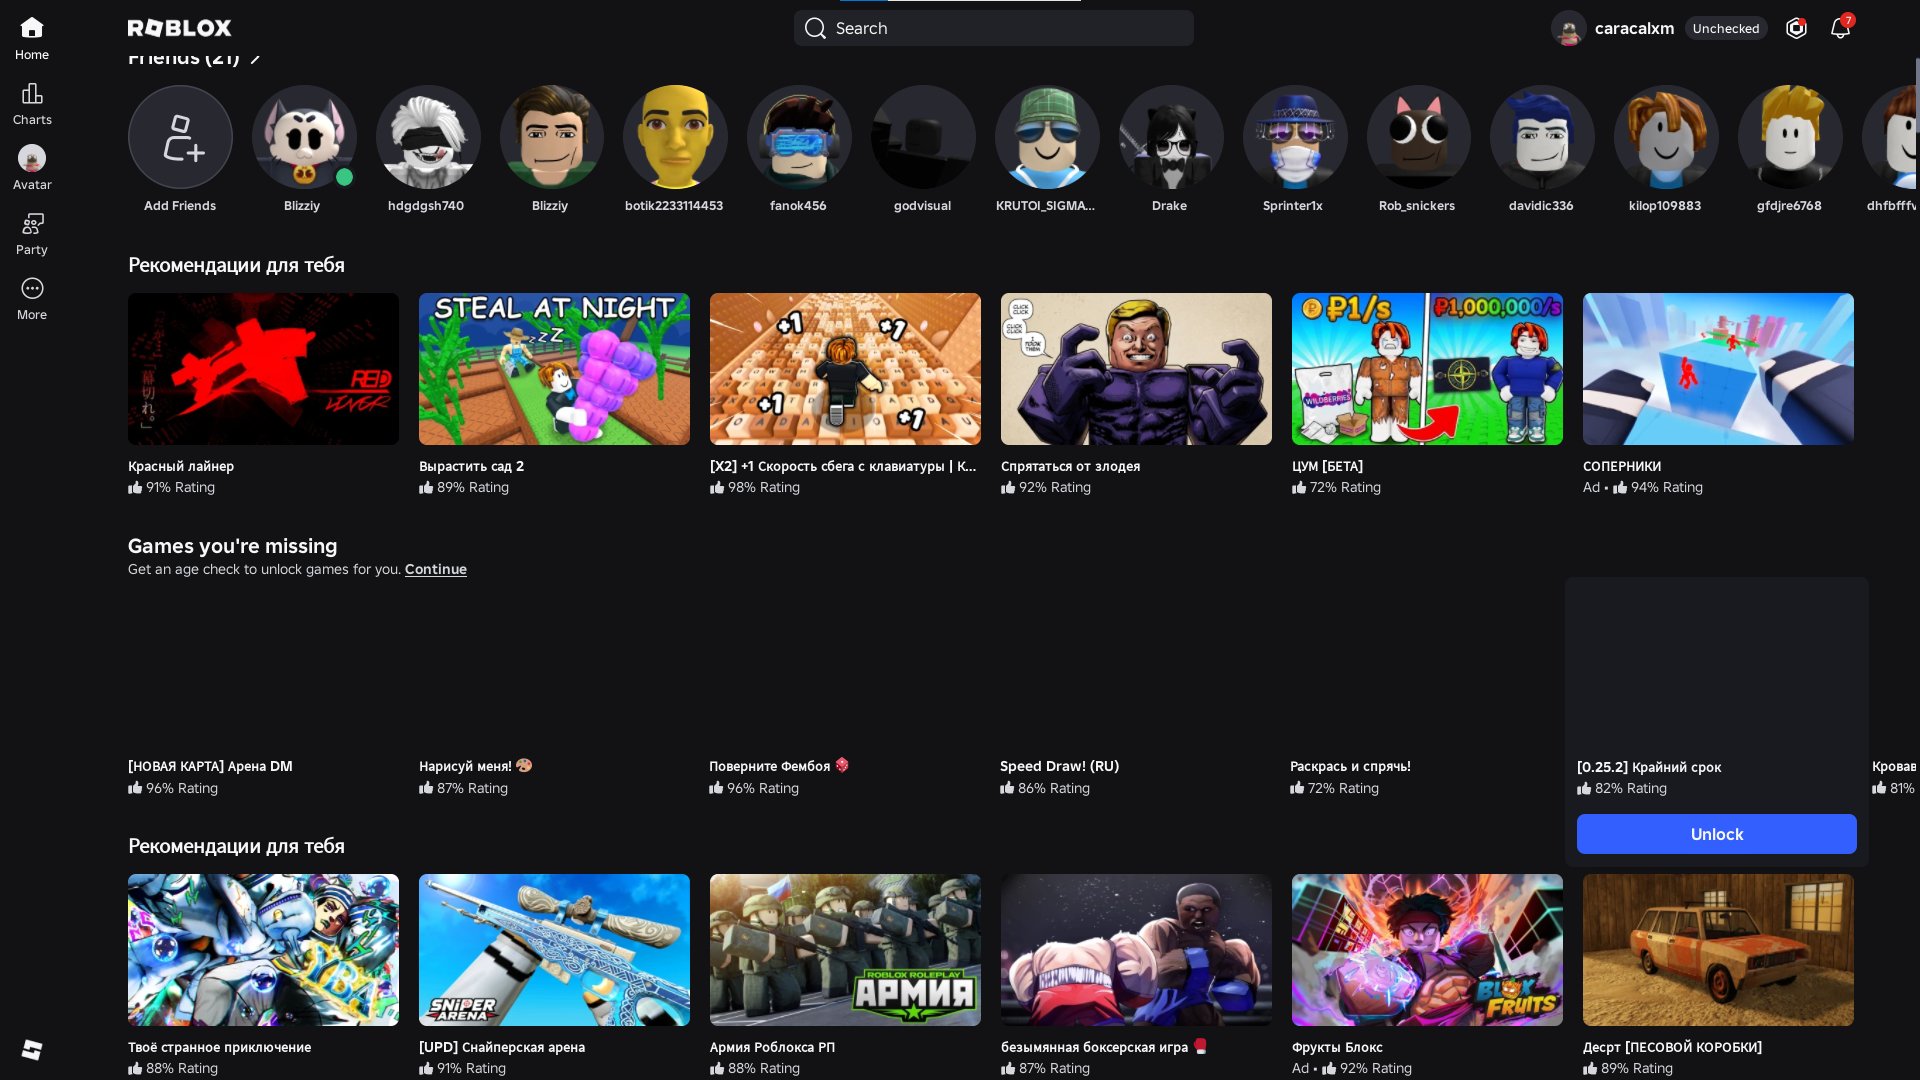Open the Home sidebar item
This screenshot has height=1080, width=1920.
(32, 39)
